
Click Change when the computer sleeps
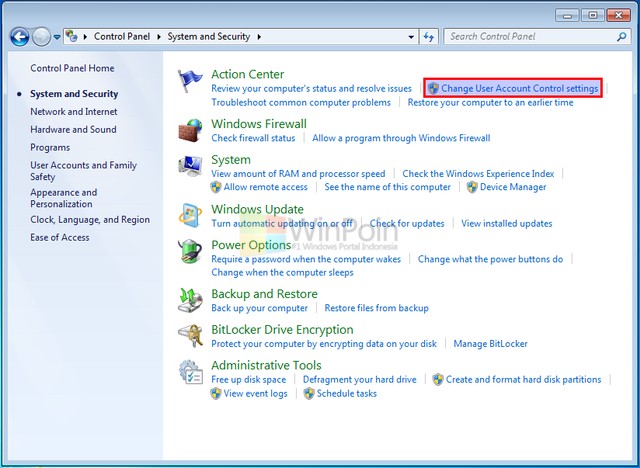[x=282, y=273]
